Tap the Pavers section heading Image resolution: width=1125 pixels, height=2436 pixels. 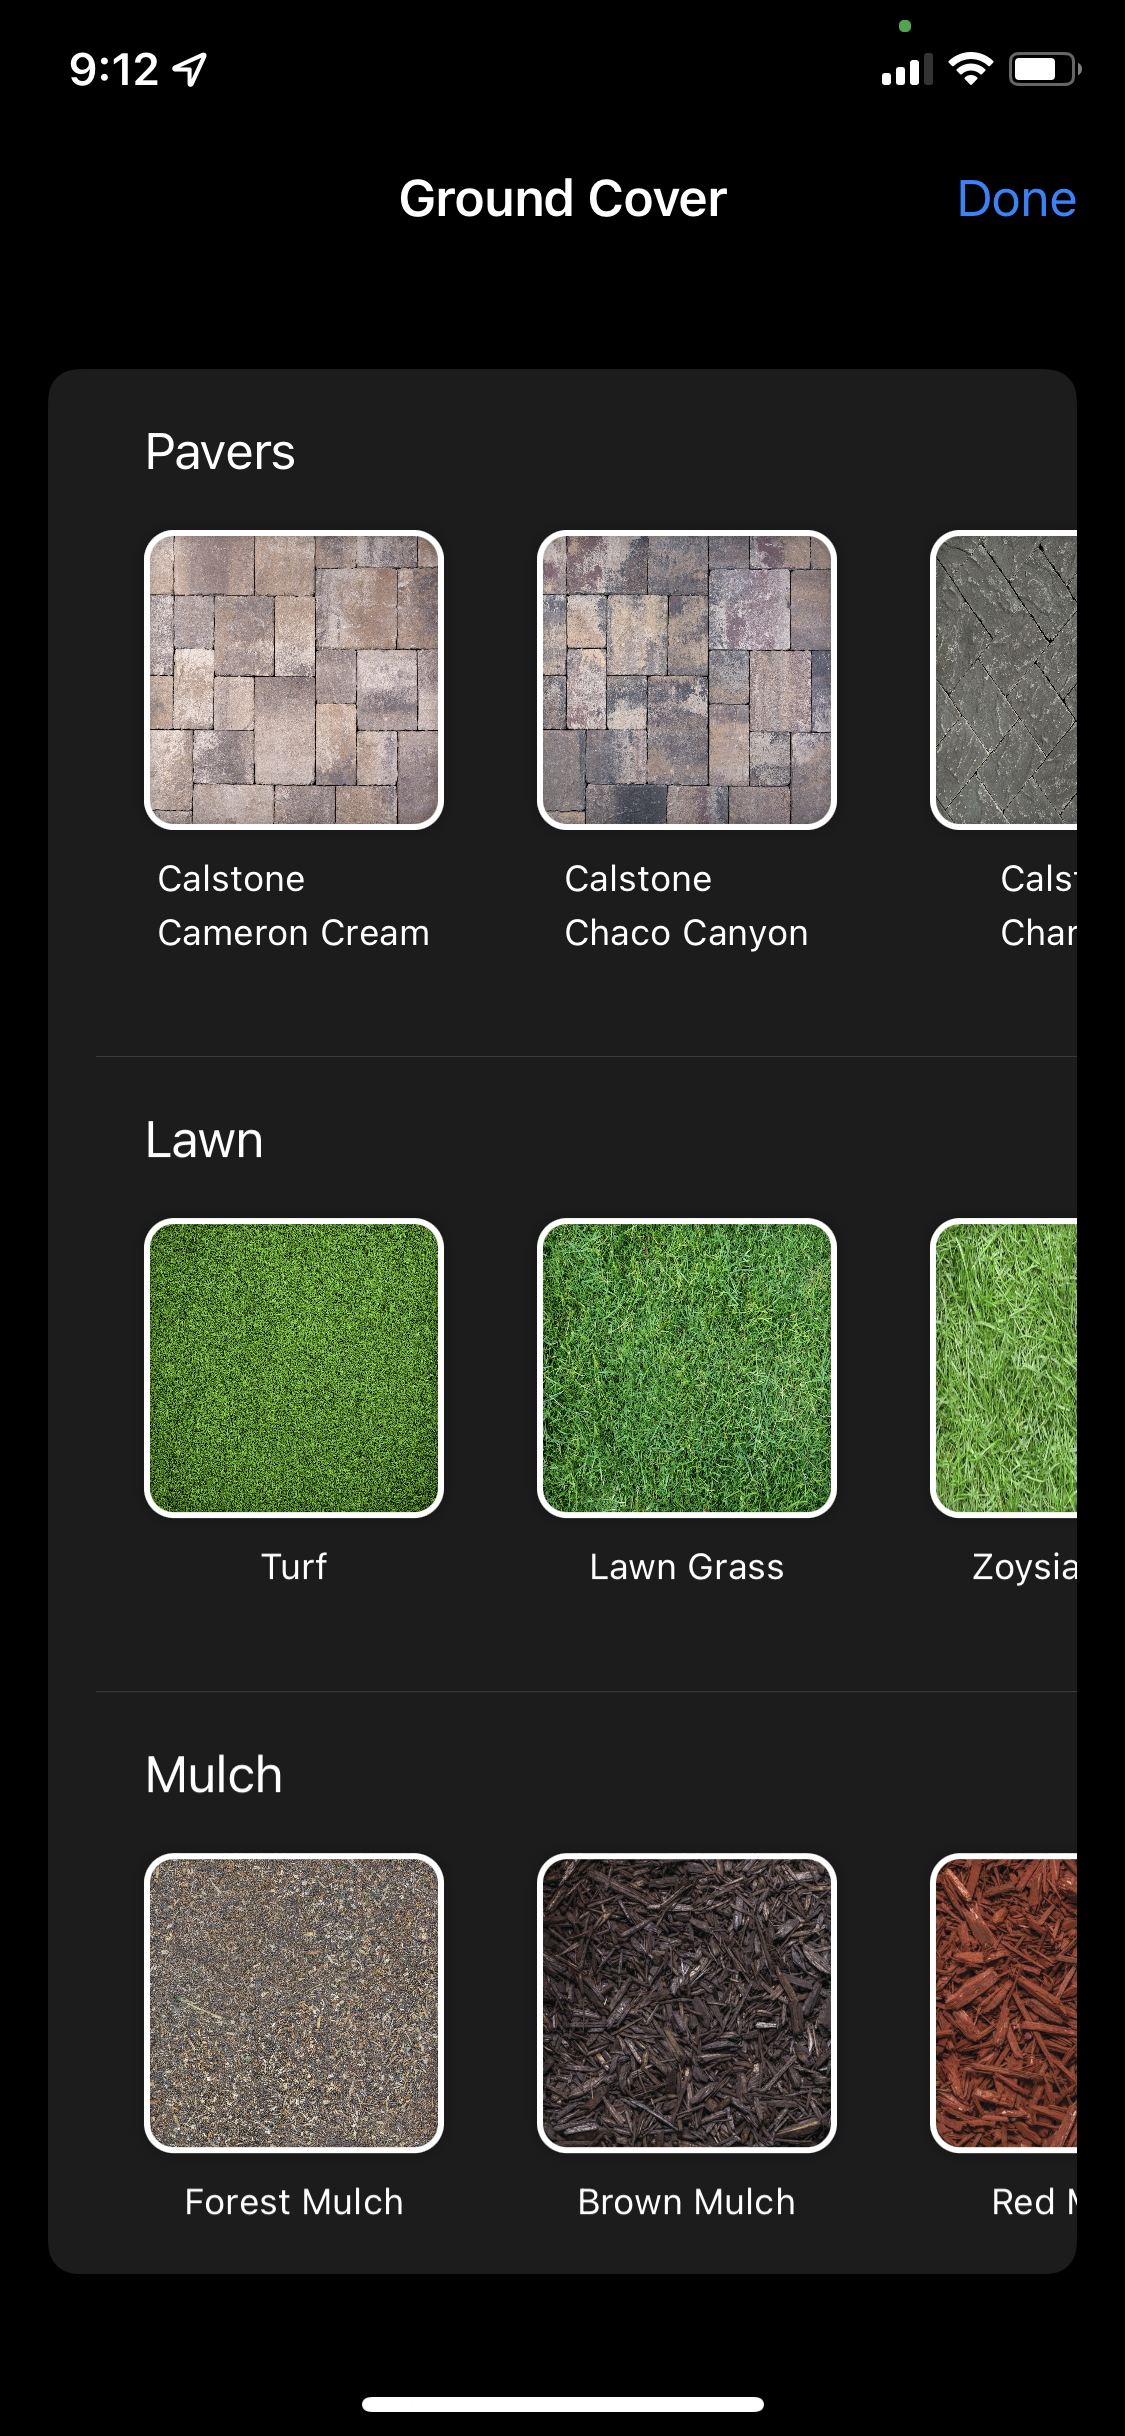(x=220, y=452)
